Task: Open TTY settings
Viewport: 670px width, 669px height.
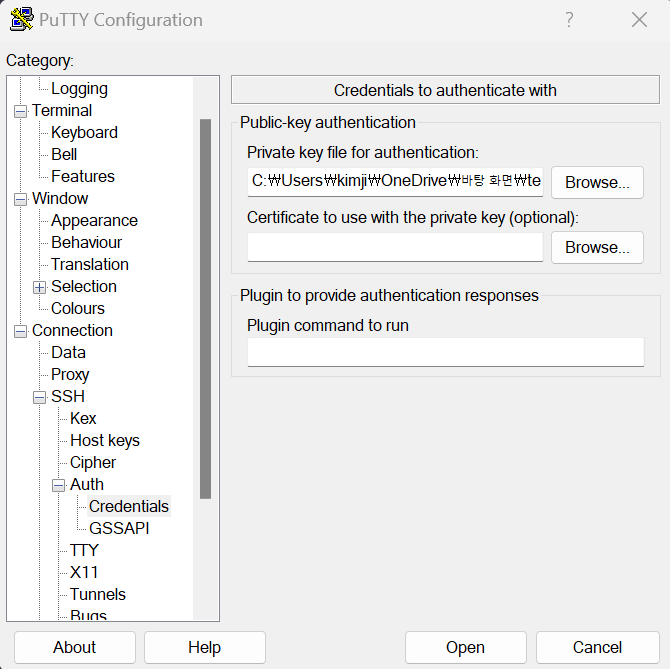Action: point(84,551)
